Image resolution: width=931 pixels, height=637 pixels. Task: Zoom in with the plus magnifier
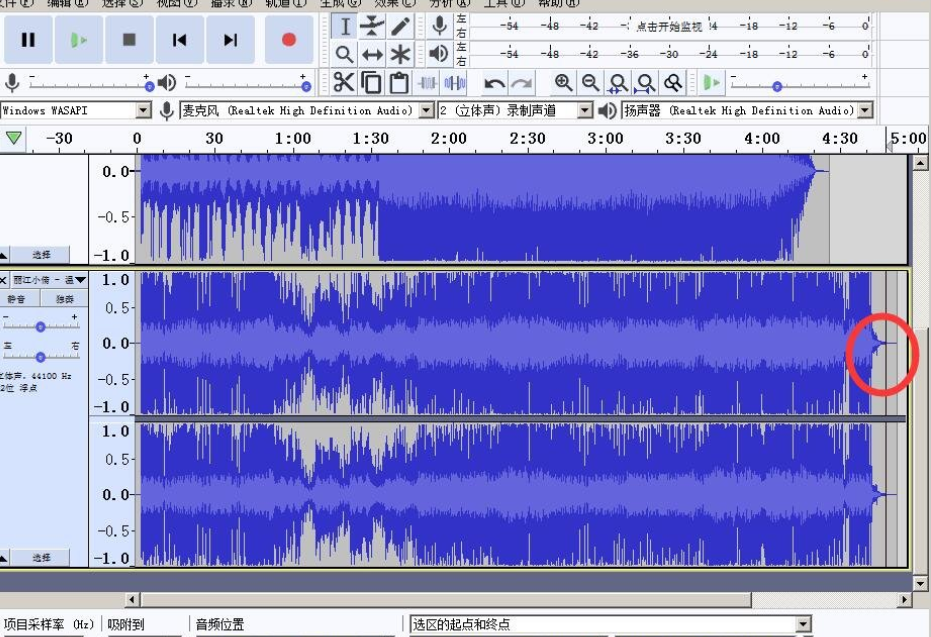563,83
